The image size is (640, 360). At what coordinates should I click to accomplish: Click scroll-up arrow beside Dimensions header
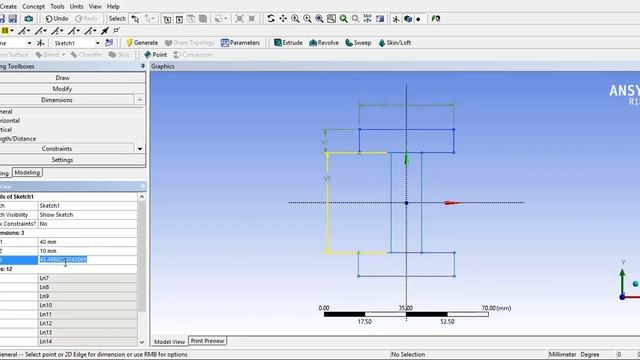pos(140,100)
